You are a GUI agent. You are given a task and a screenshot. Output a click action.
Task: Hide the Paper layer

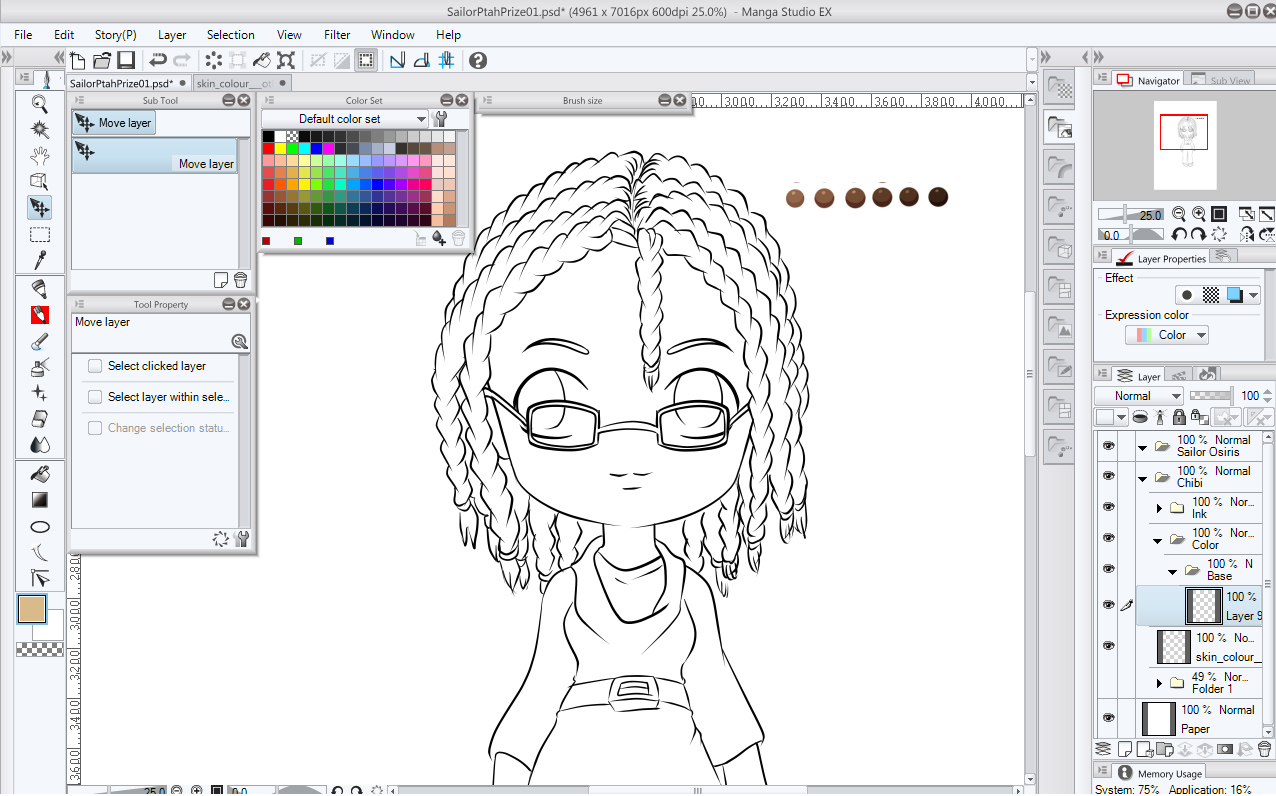[x=1108, y=718]
